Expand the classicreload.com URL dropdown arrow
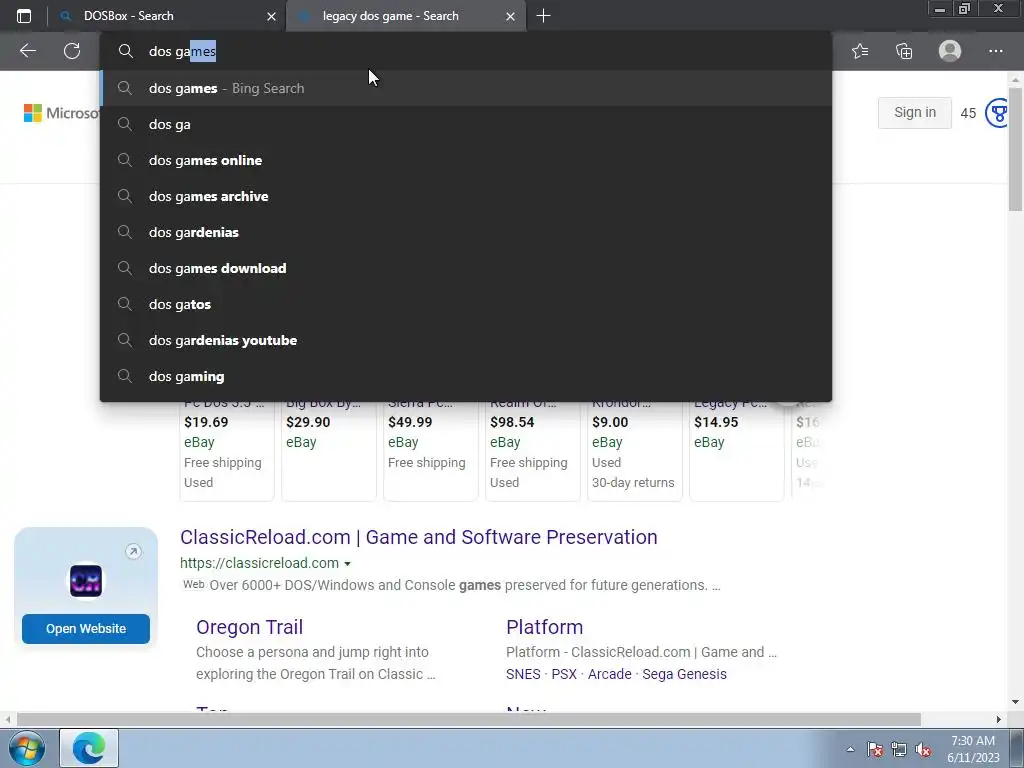Screen dimensions: 1024x768 (347, 564)
